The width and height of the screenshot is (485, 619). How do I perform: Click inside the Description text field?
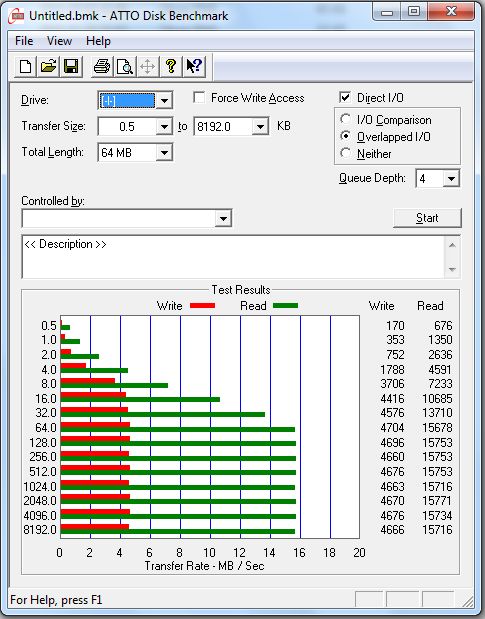[234, 257]
